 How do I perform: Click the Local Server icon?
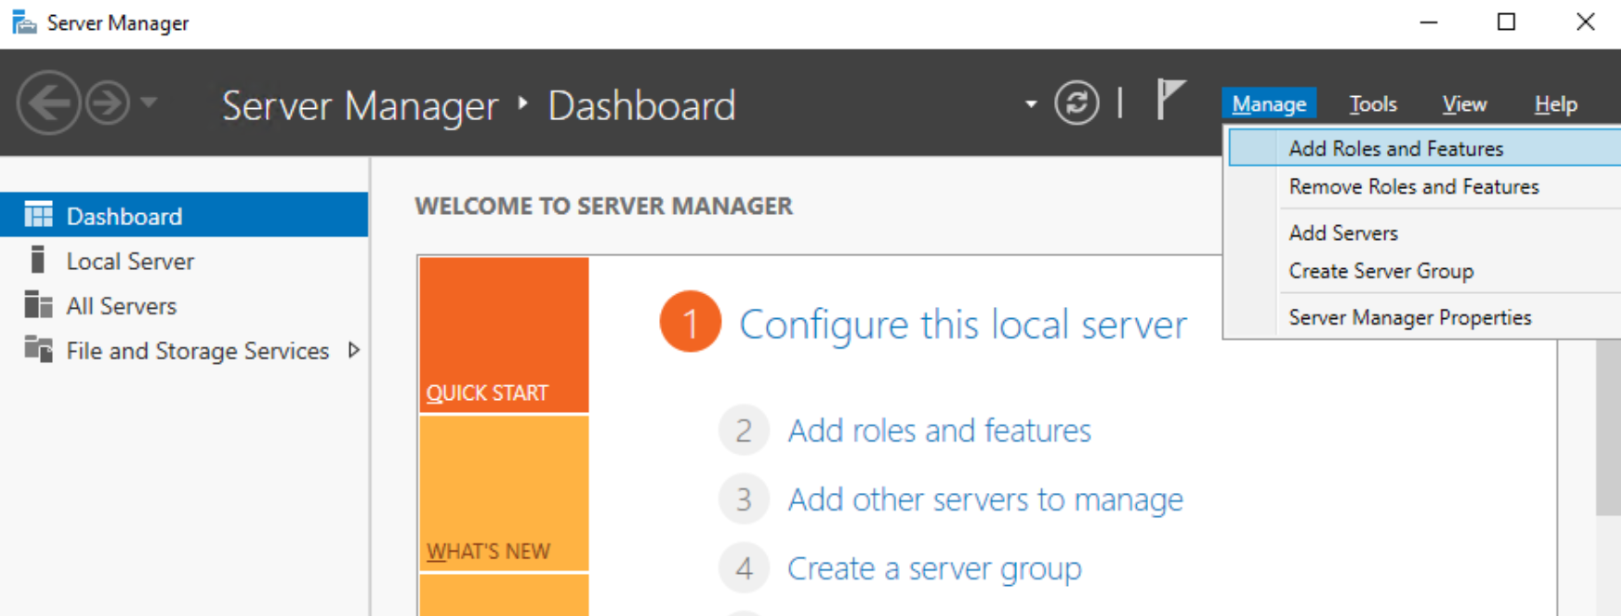click(38, 260)
